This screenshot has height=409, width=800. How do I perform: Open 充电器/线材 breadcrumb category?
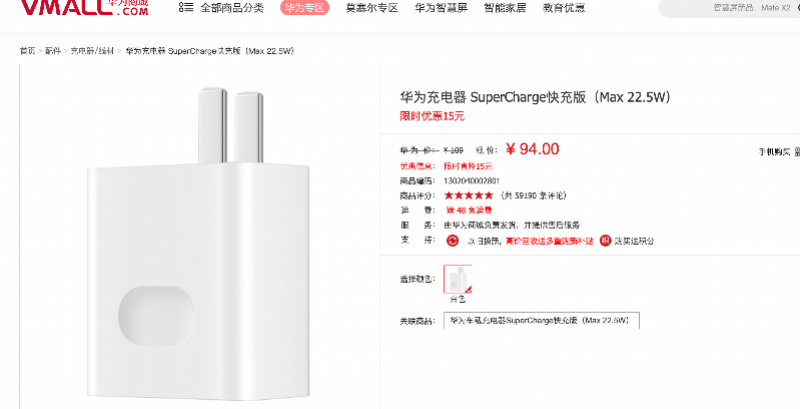[x=92, y=51]
